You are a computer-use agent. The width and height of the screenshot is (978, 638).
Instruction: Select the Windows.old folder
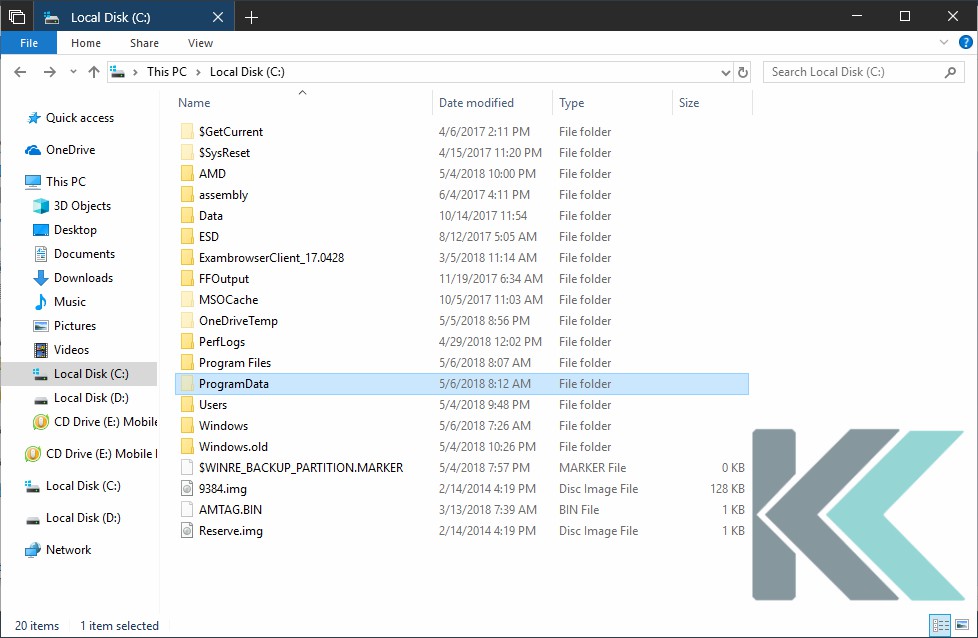[x=233, y=447]
